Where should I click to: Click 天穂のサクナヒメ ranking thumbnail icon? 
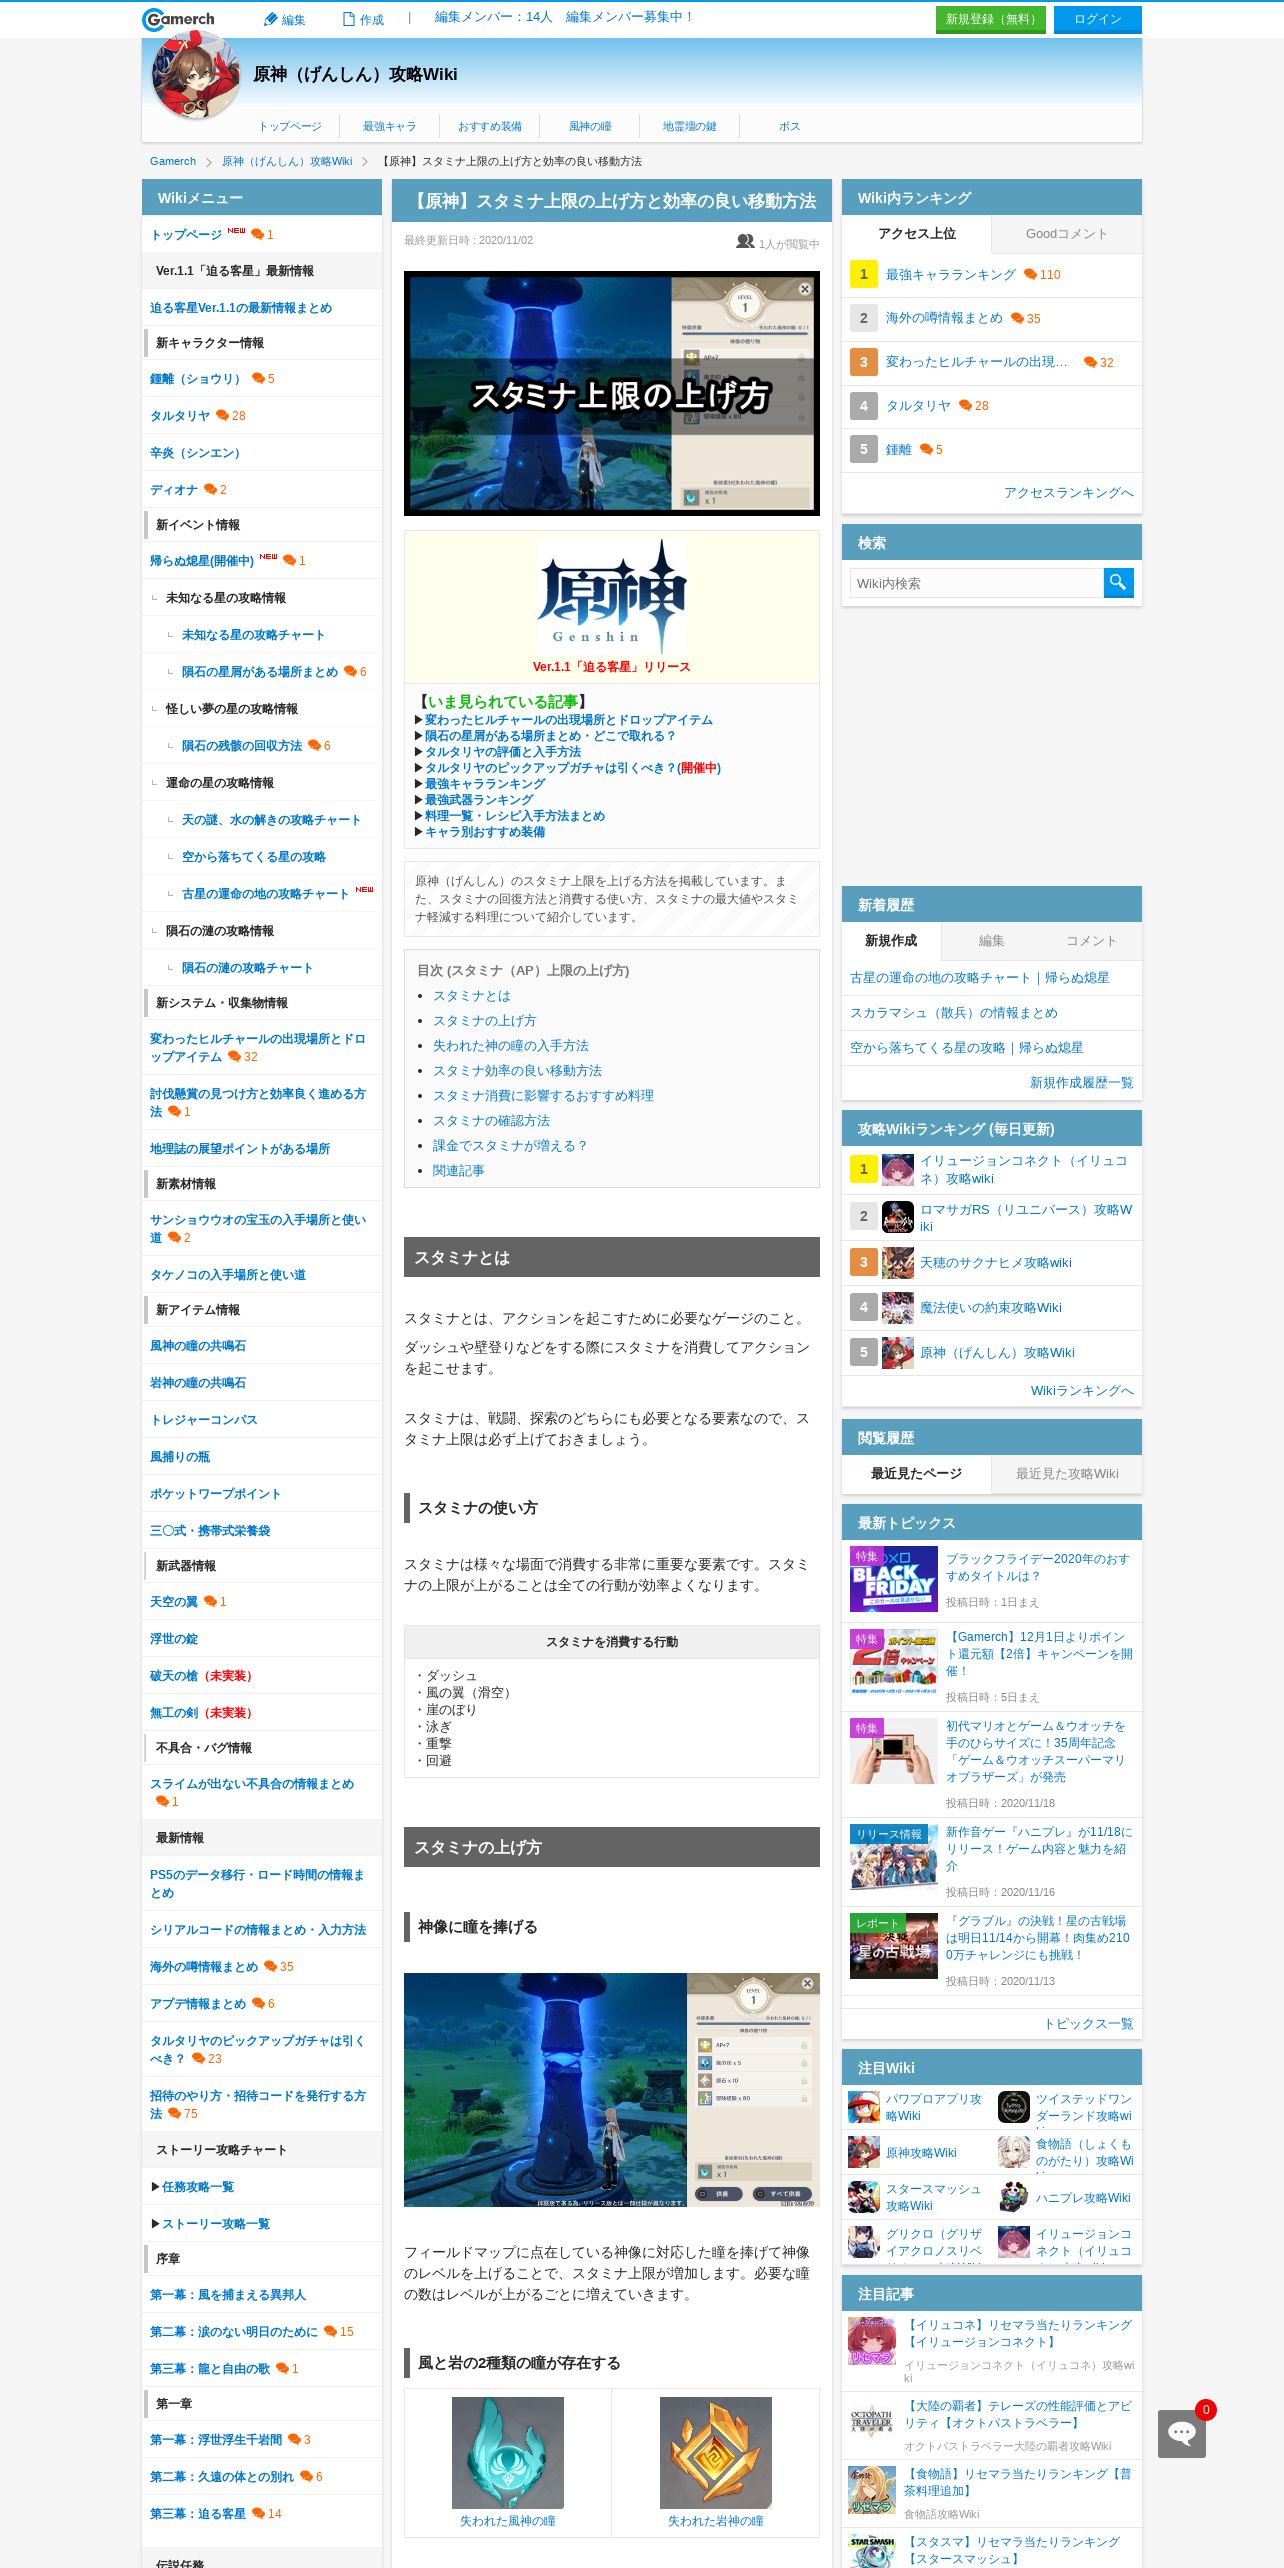point(897,1262)
